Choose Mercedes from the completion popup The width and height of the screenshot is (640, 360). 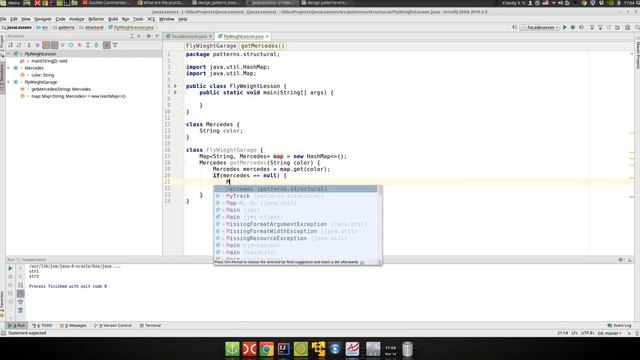(296, 189)
